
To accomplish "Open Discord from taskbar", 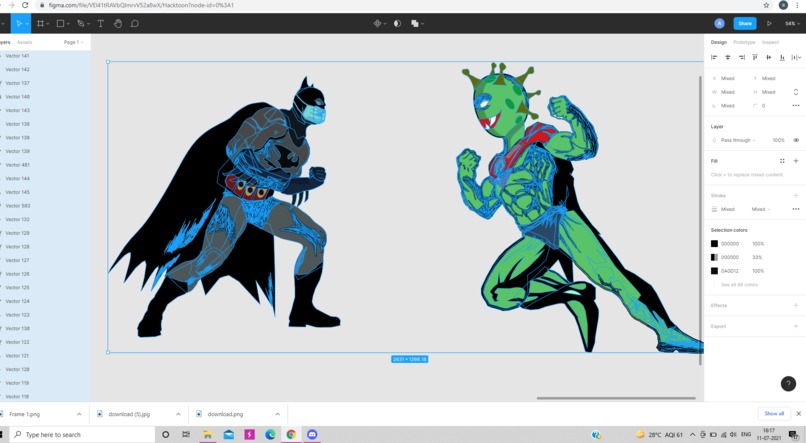I will pyautogui.click(x=312, y=435).
